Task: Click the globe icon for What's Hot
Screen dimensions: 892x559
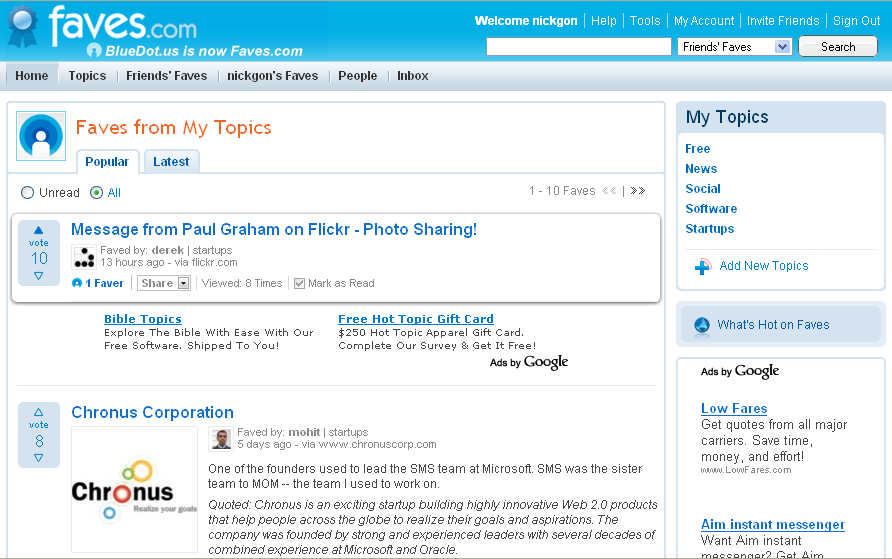Action: 702,325
